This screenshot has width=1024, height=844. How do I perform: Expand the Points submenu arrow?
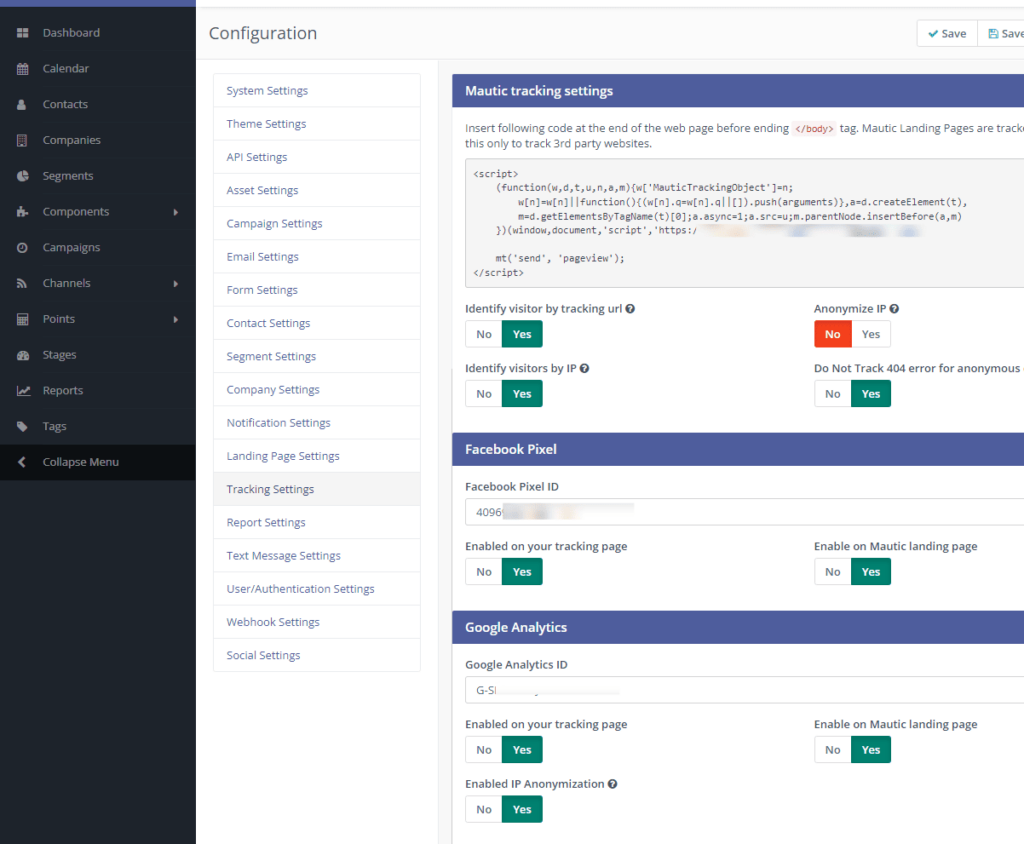pos(176,319)
